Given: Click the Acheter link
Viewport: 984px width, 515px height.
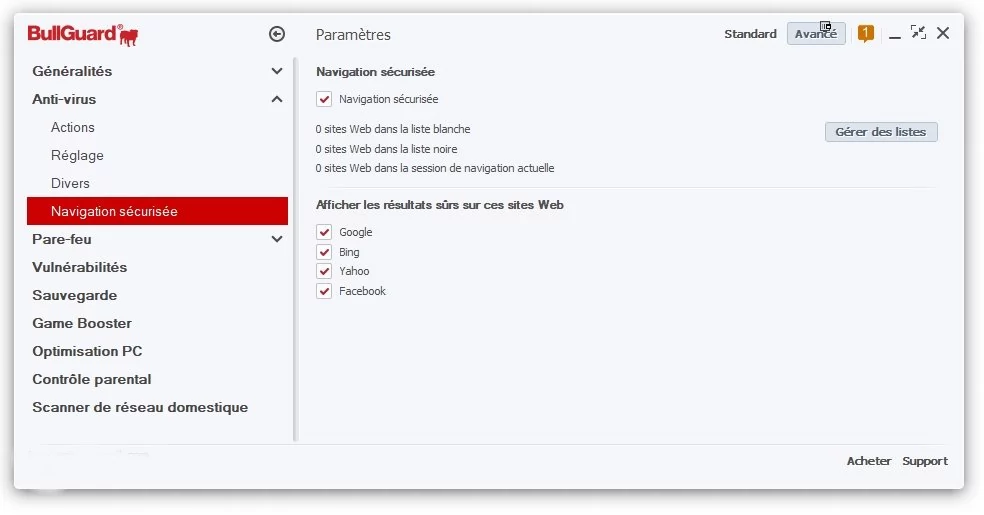Looking at the screenshot, I should click(869, 461).
